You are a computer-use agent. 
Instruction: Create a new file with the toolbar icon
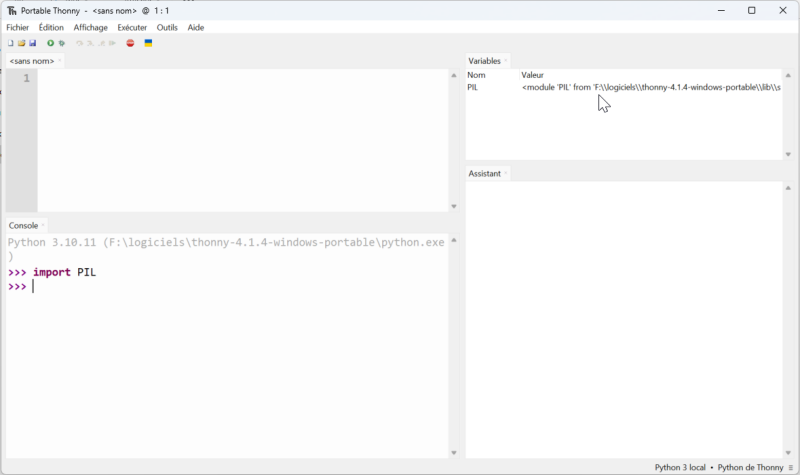pos(11,43)
